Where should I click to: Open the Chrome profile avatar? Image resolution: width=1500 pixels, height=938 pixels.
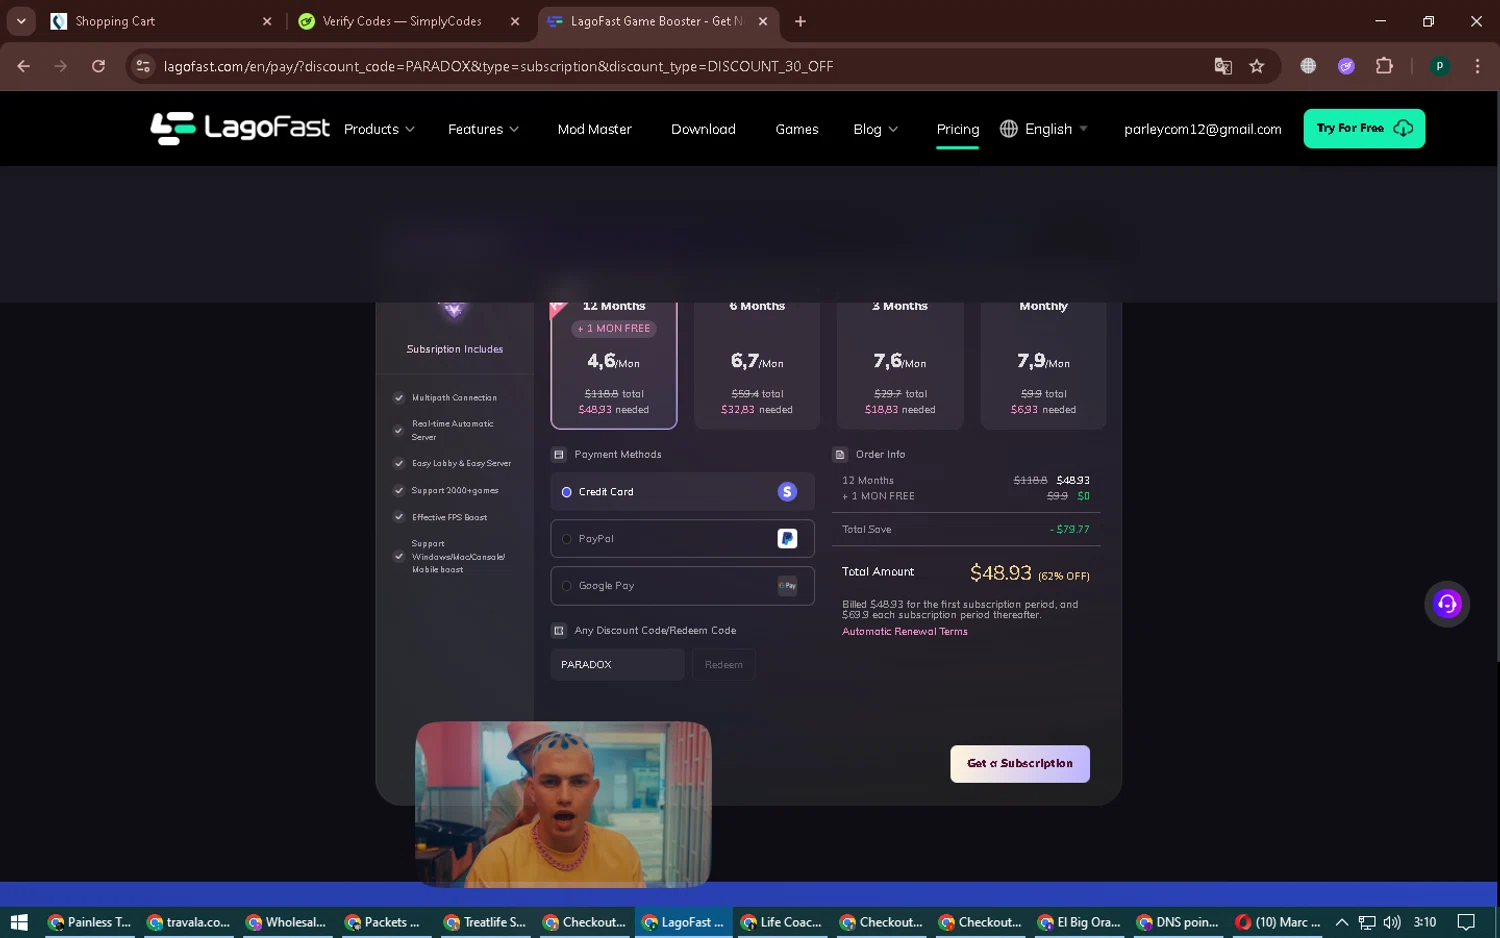click(x=1440, y=66)
